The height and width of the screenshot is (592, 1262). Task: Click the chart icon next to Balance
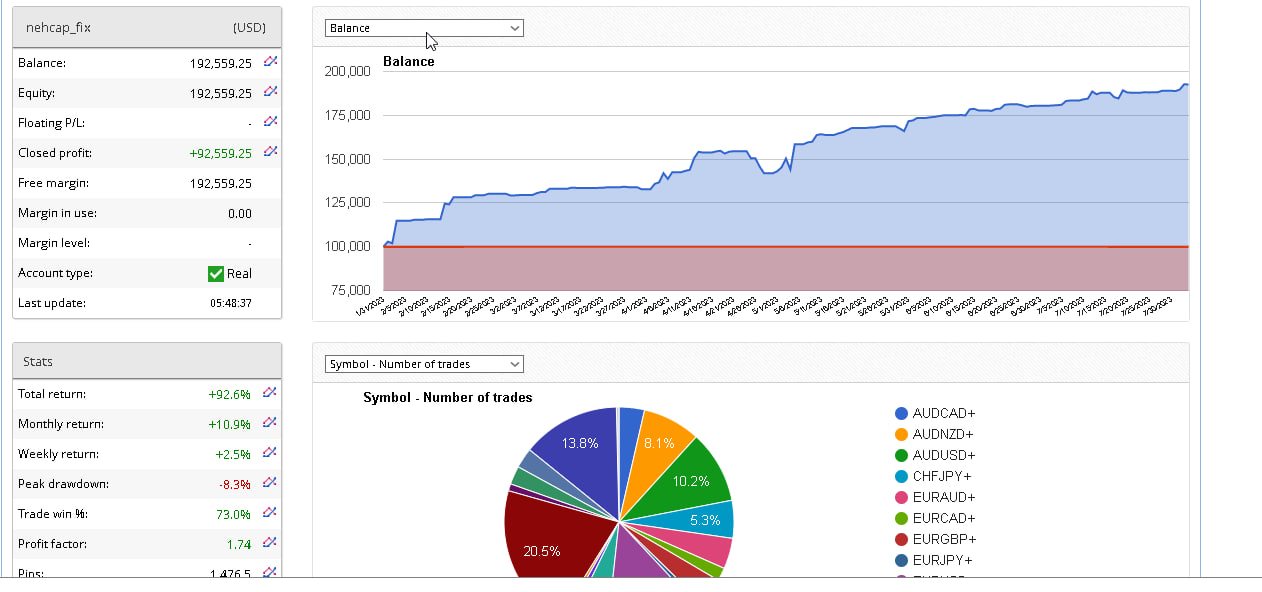pos(270,62)
